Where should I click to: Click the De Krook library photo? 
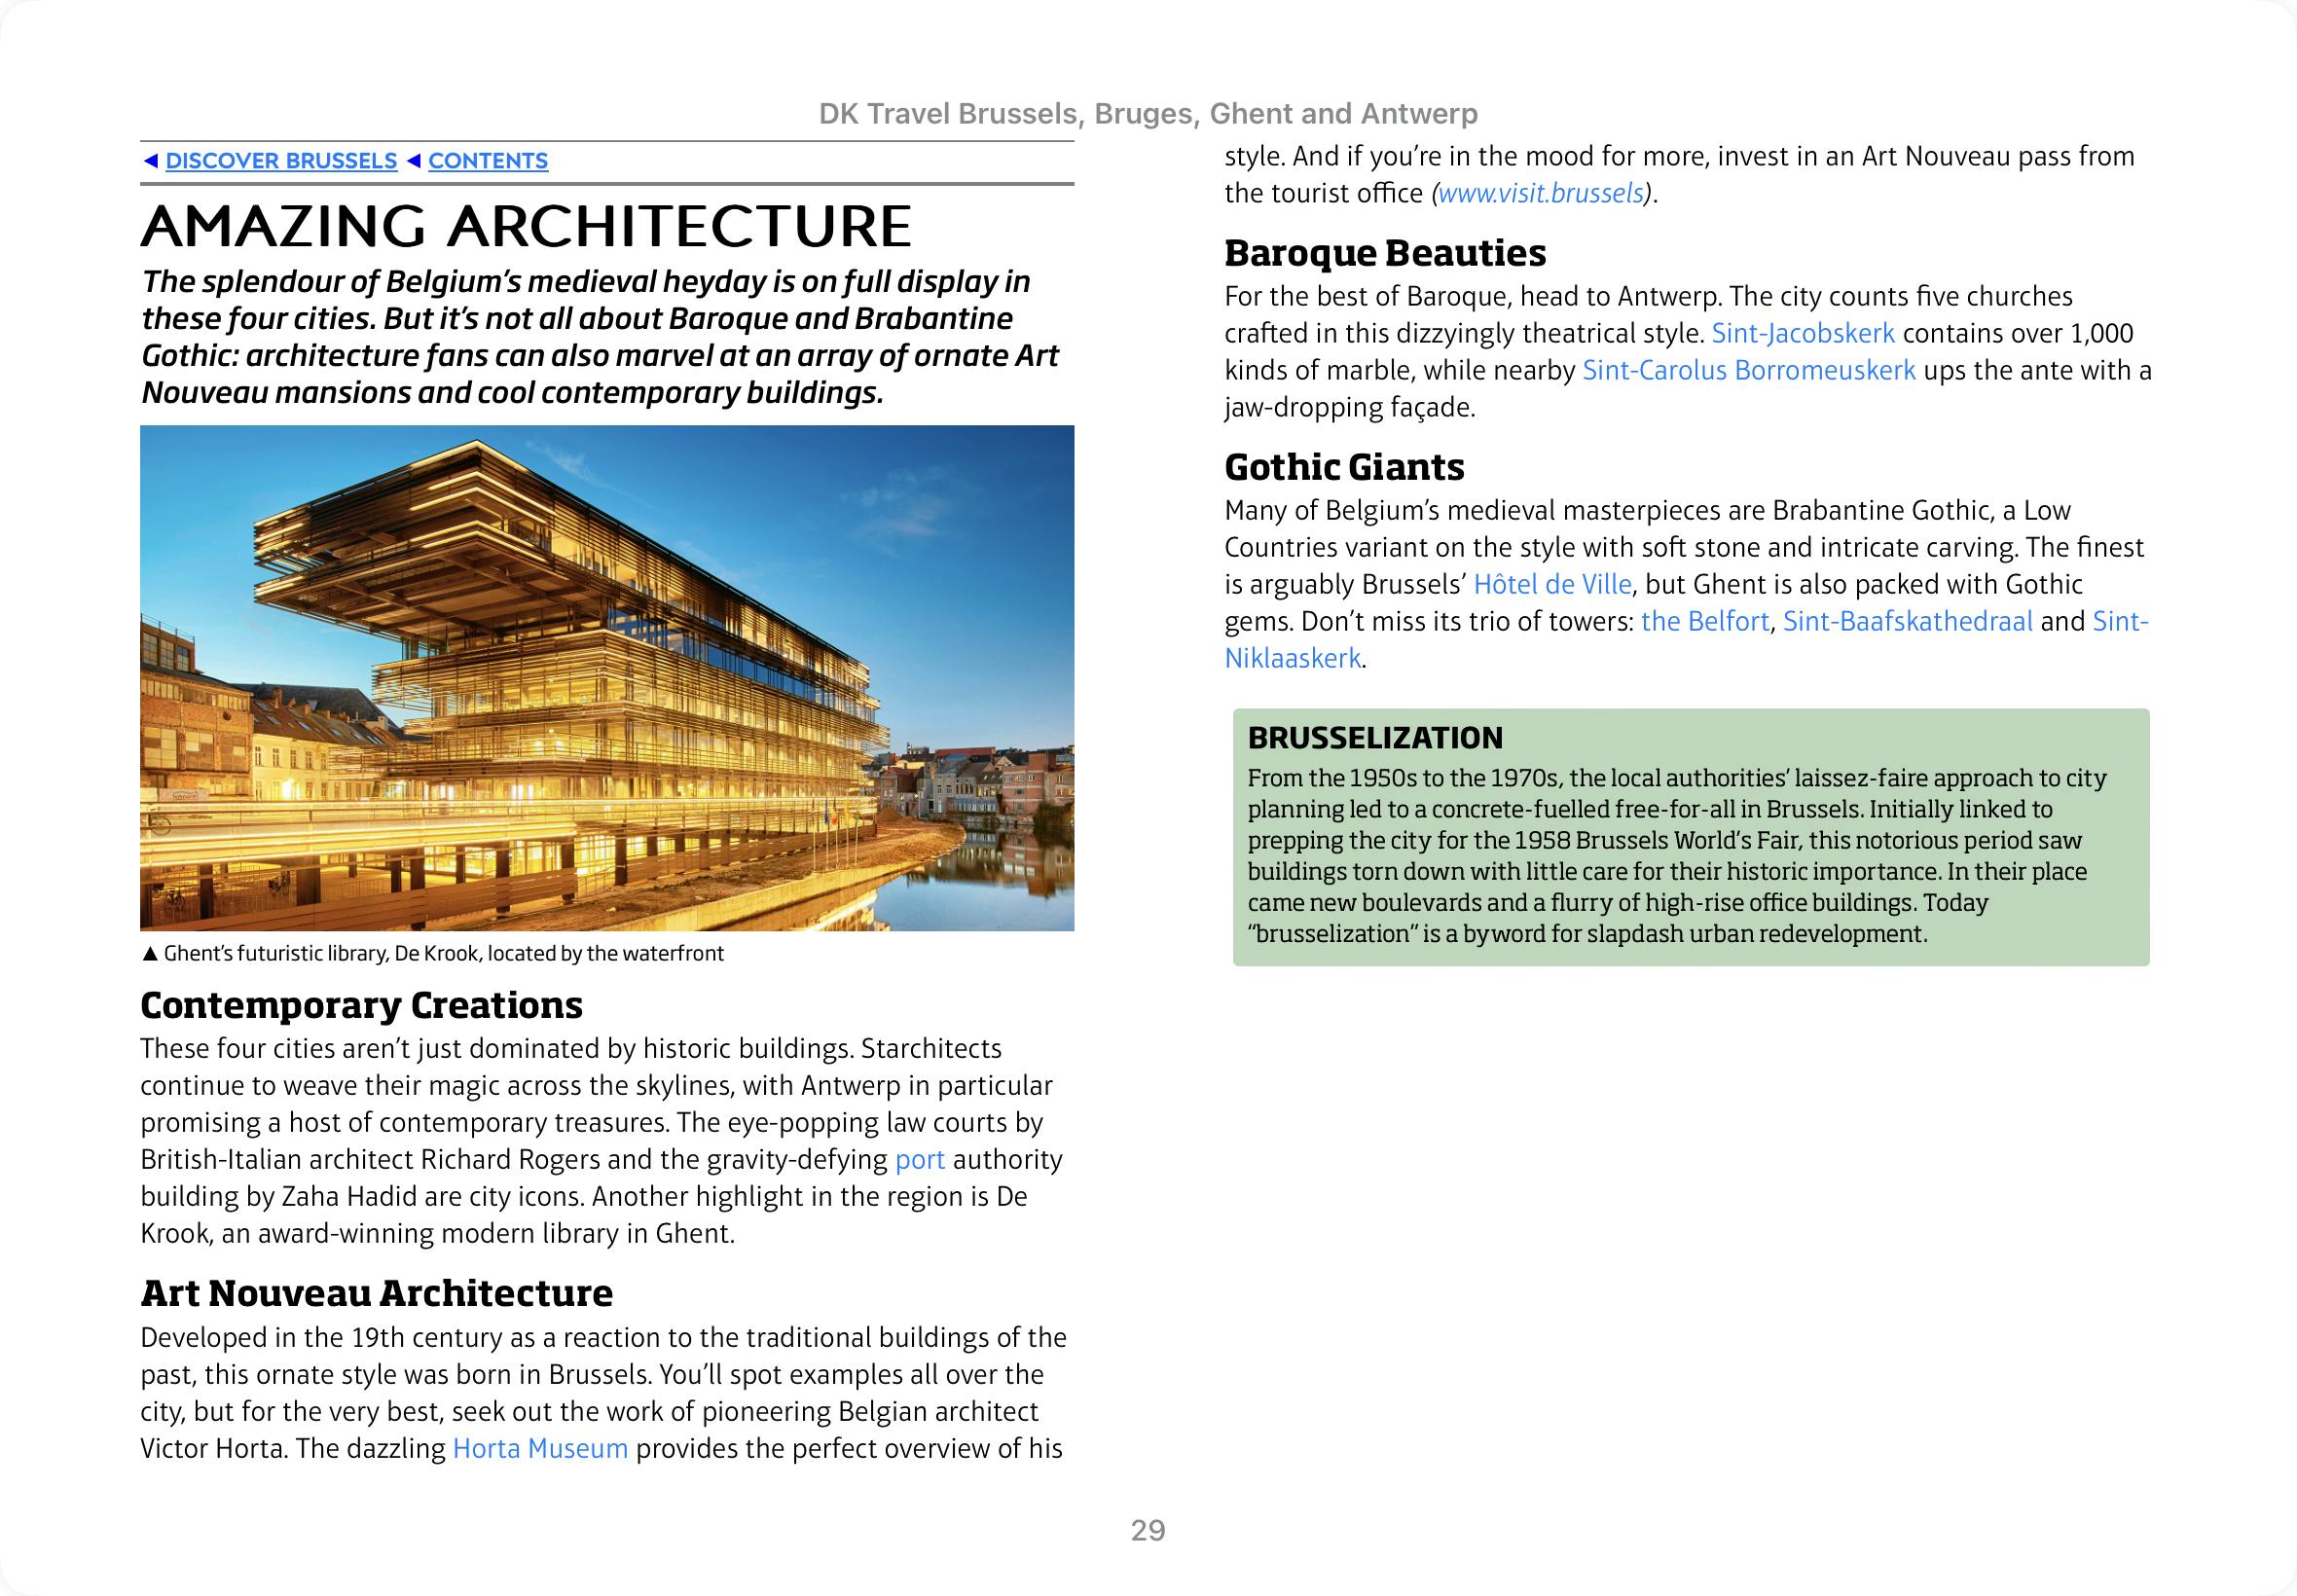[607, 678]
